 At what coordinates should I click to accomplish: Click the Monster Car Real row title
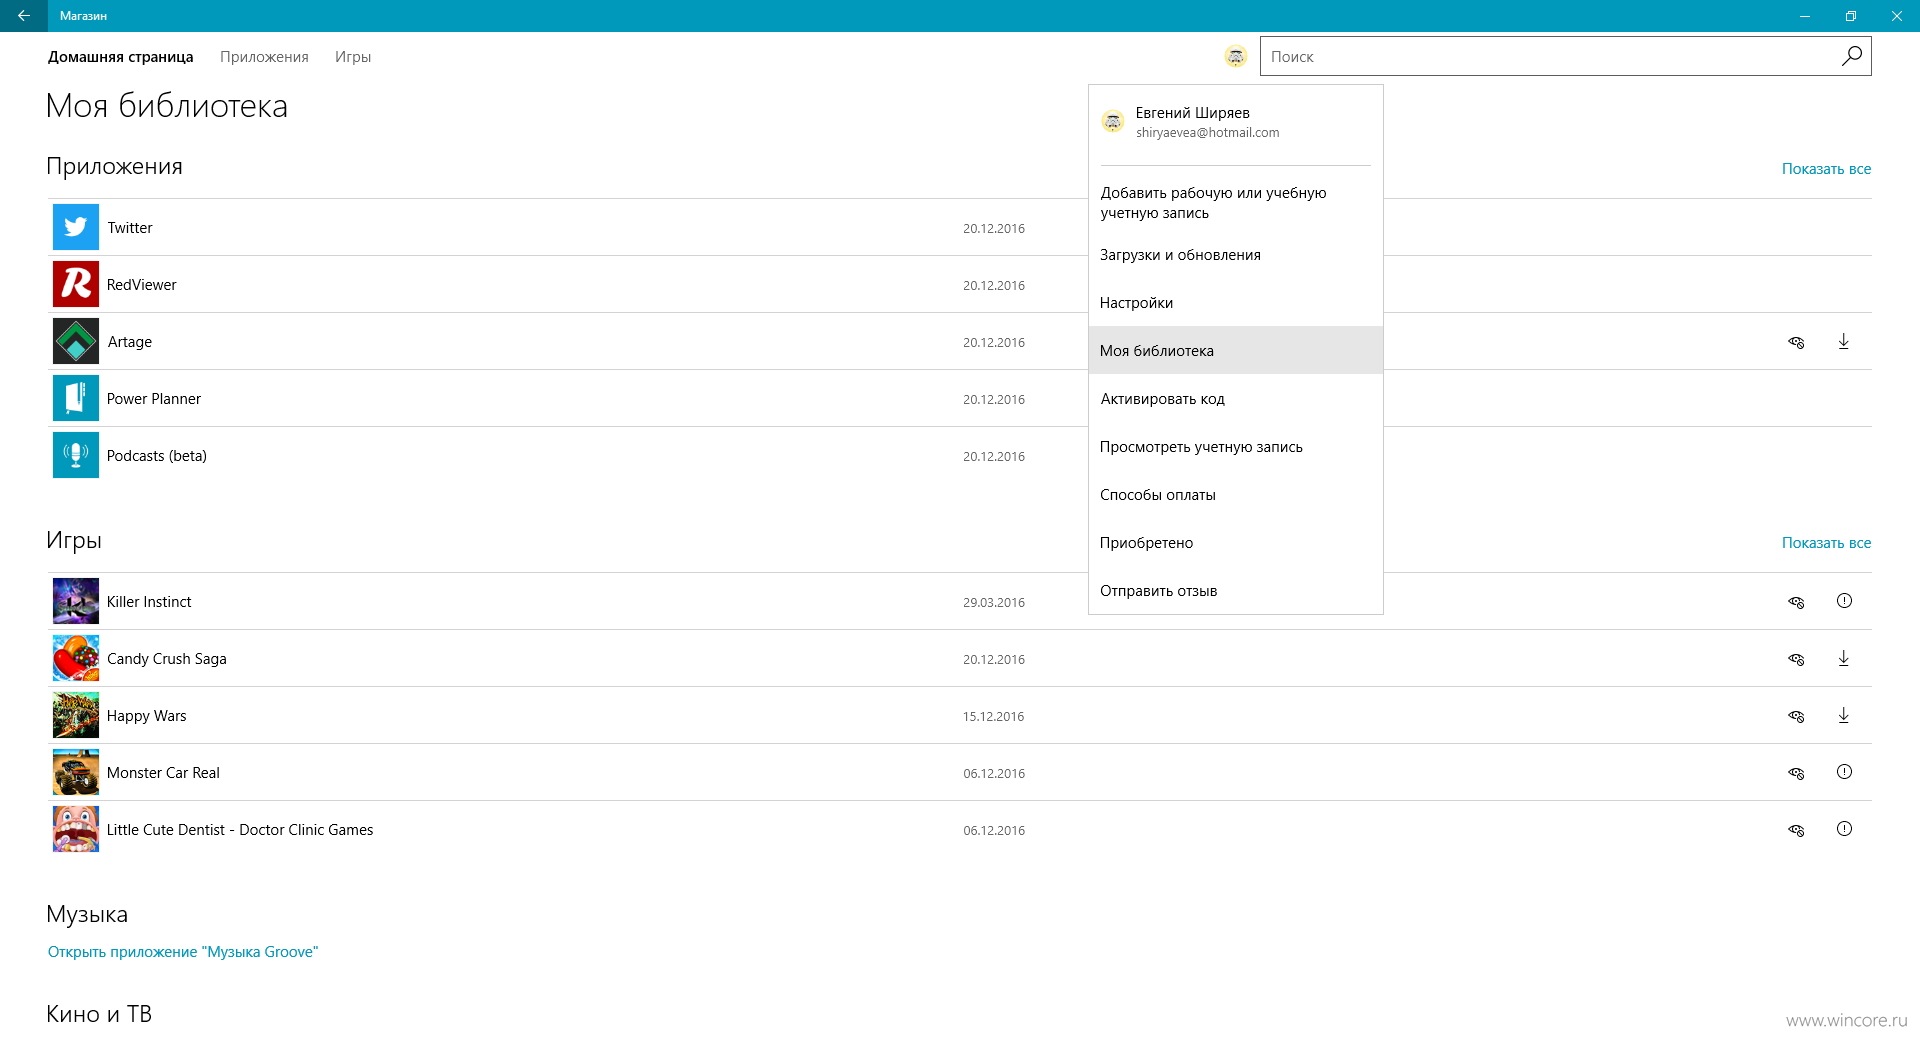163,773
